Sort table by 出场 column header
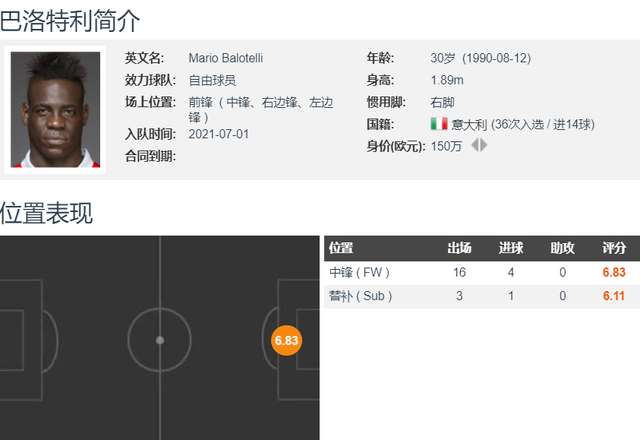The image size is (640, 440). pyautogui.click(x=459, y=248)
